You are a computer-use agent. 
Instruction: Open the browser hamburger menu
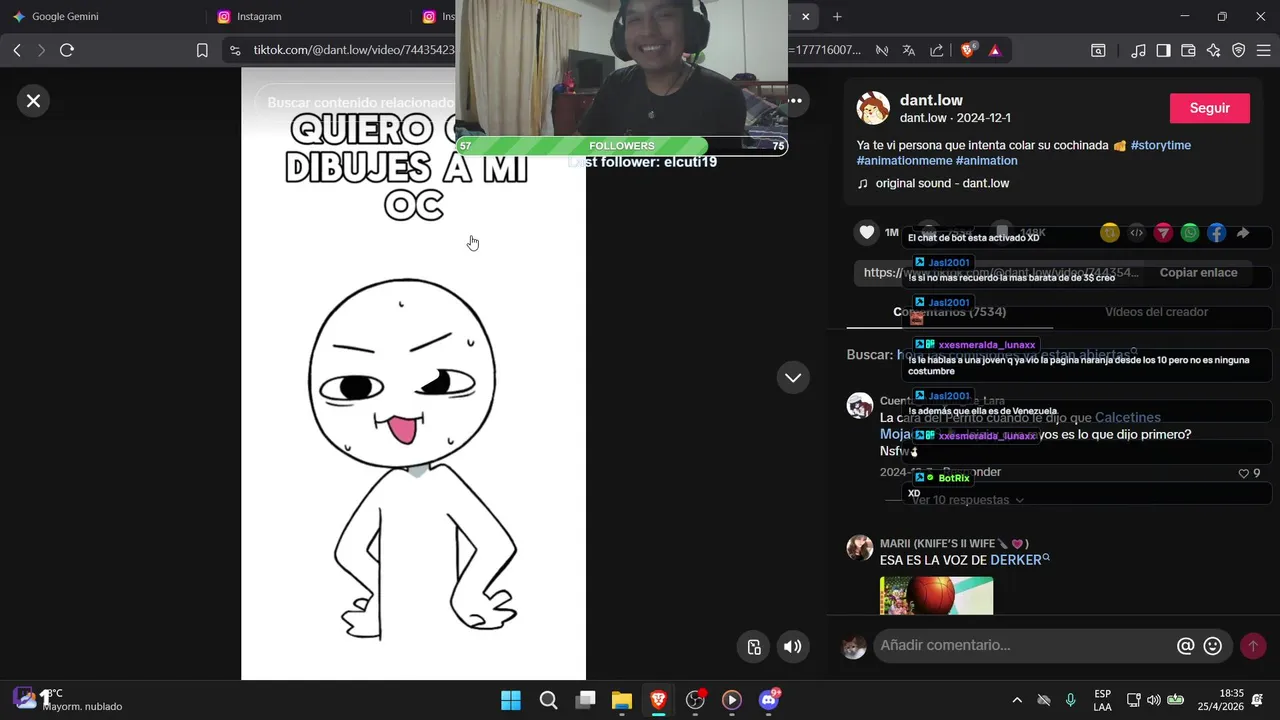click(1262, 50)
